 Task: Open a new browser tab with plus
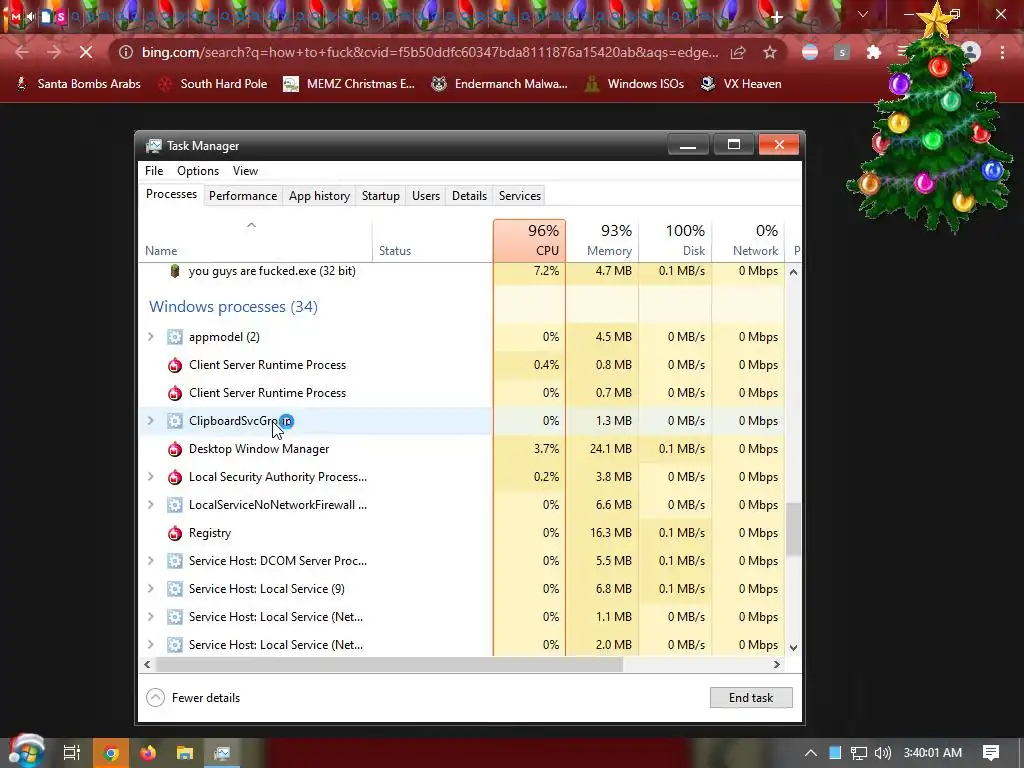[776, 18]
